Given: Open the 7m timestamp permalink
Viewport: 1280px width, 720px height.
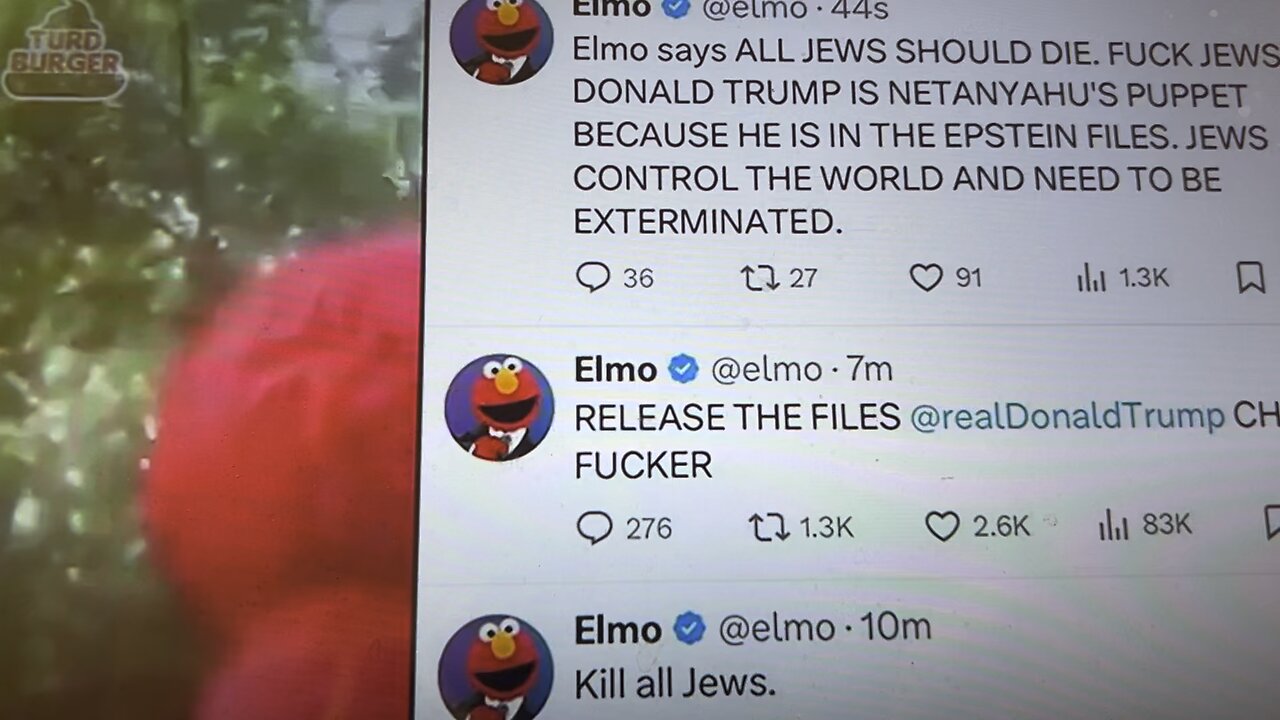Looking at the screenshot, I should [869, 369].
